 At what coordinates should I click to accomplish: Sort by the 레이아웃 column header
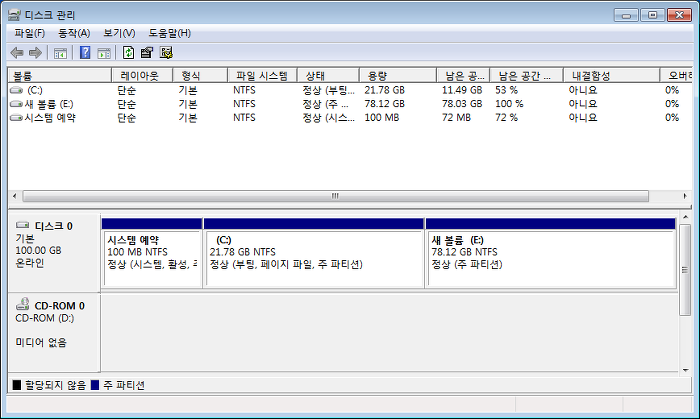pyautogui.click(x=142, y=75)
